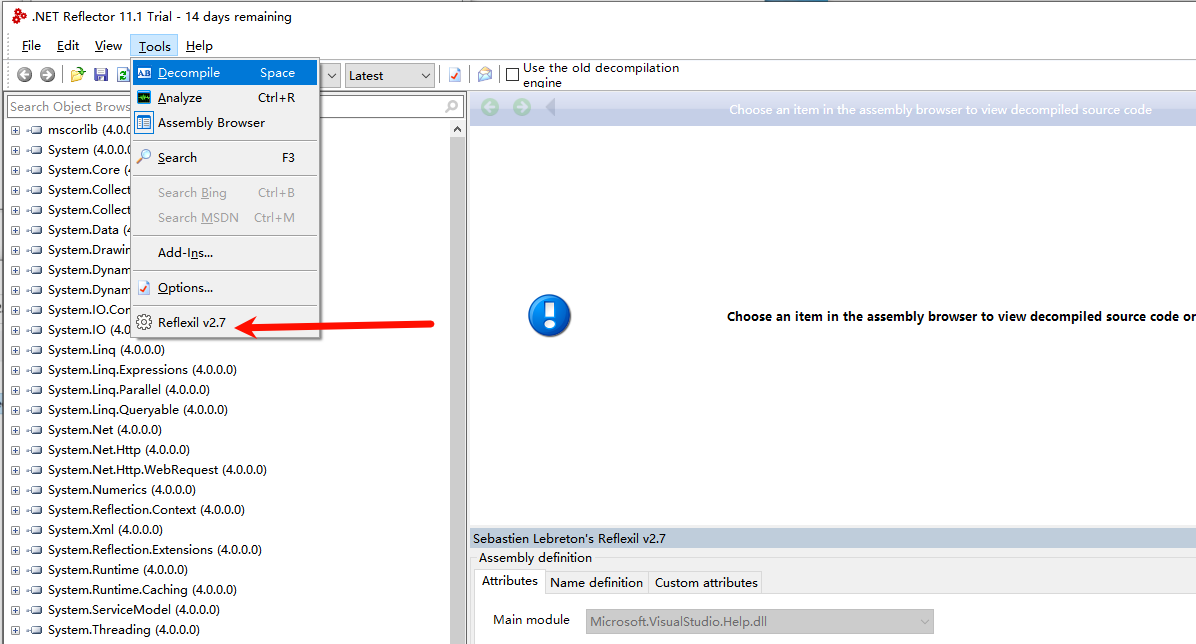
Task: Expand the System.Threading node
Action: (x=15, y=630)
